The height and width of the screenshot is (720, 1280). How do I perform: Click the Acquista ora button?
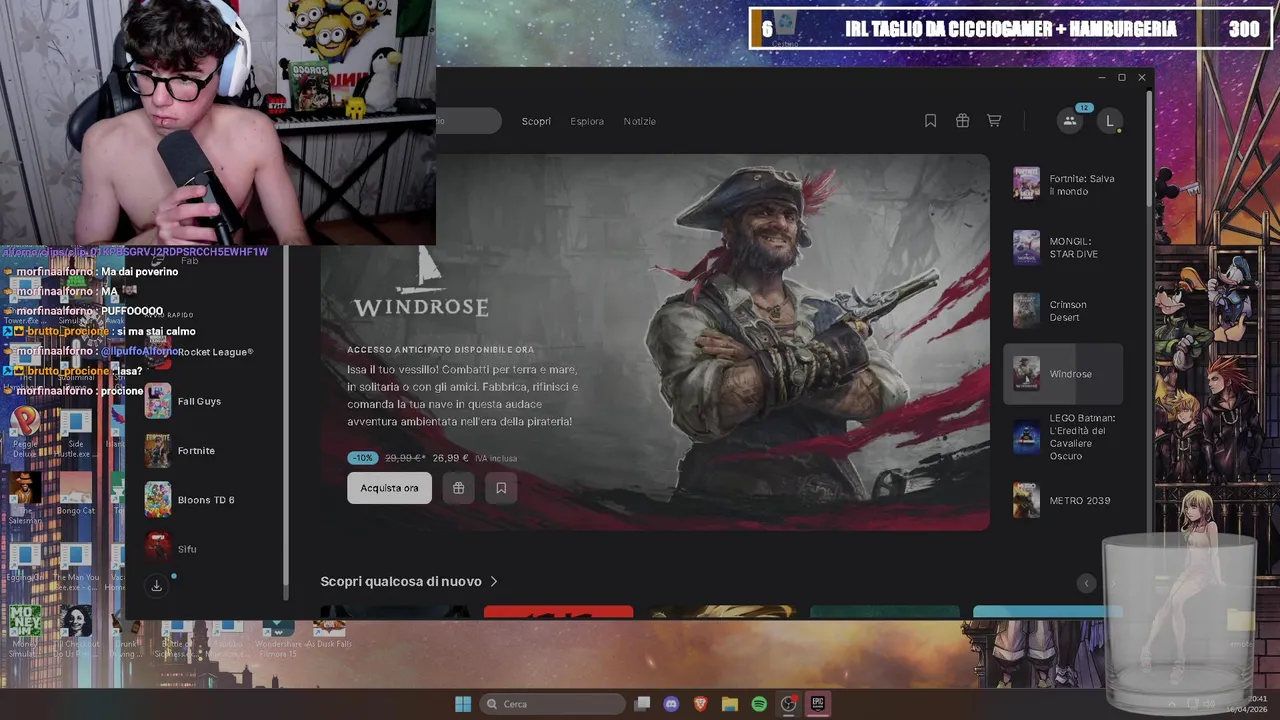390,488
